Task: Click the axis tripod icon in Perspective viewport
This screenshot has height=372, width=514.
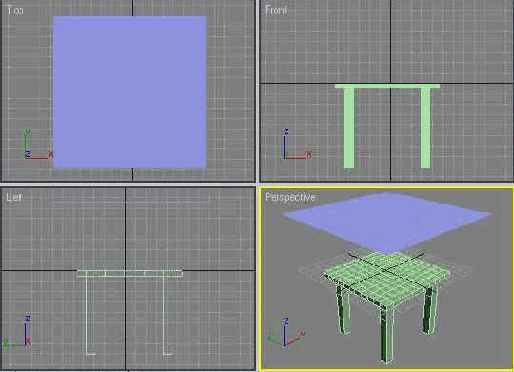Action: point(286,332)
